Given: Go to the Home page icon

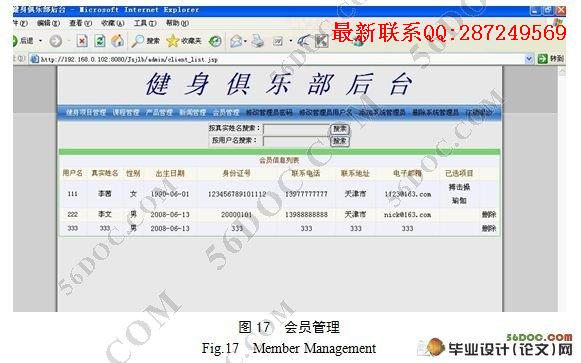Looking at the screenshot, I should coord(118,41).
